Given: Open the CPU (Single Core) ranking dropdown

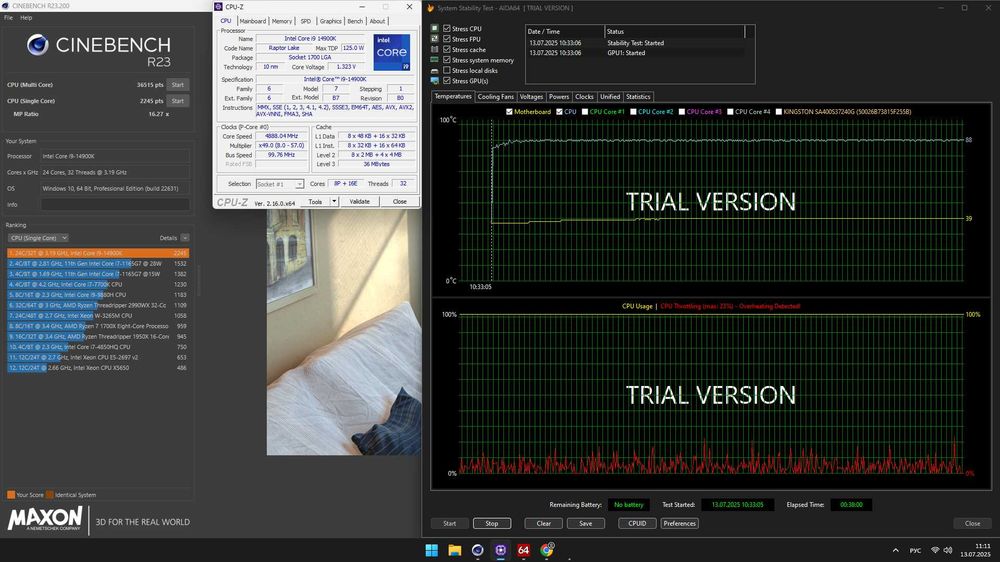Looking at the screenshot, I should (x=38, y=238).
